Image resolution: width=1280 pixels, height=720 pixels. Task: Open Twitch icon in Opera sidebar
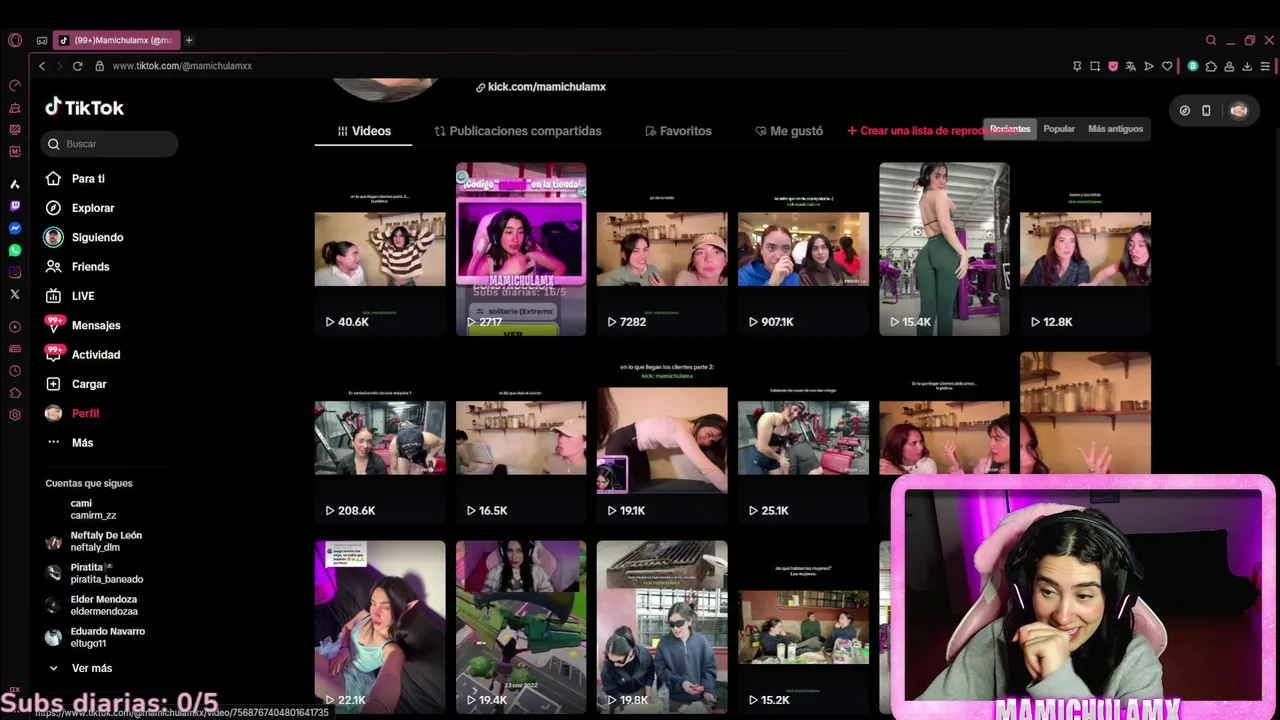click(x=14, y=206)
